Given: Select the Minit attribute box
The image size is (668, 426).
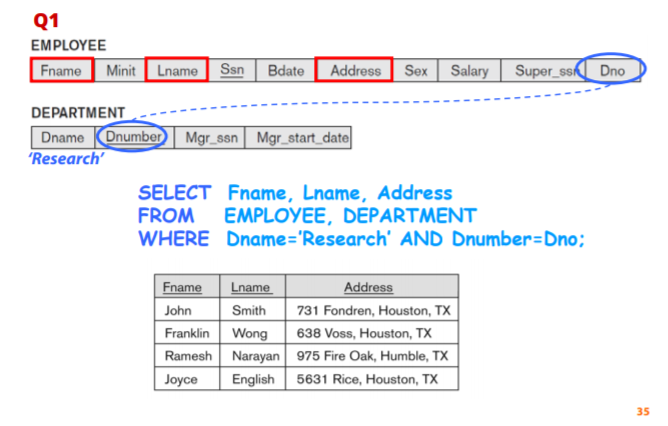Looking at the screenshot, I should tap(120, 70).
